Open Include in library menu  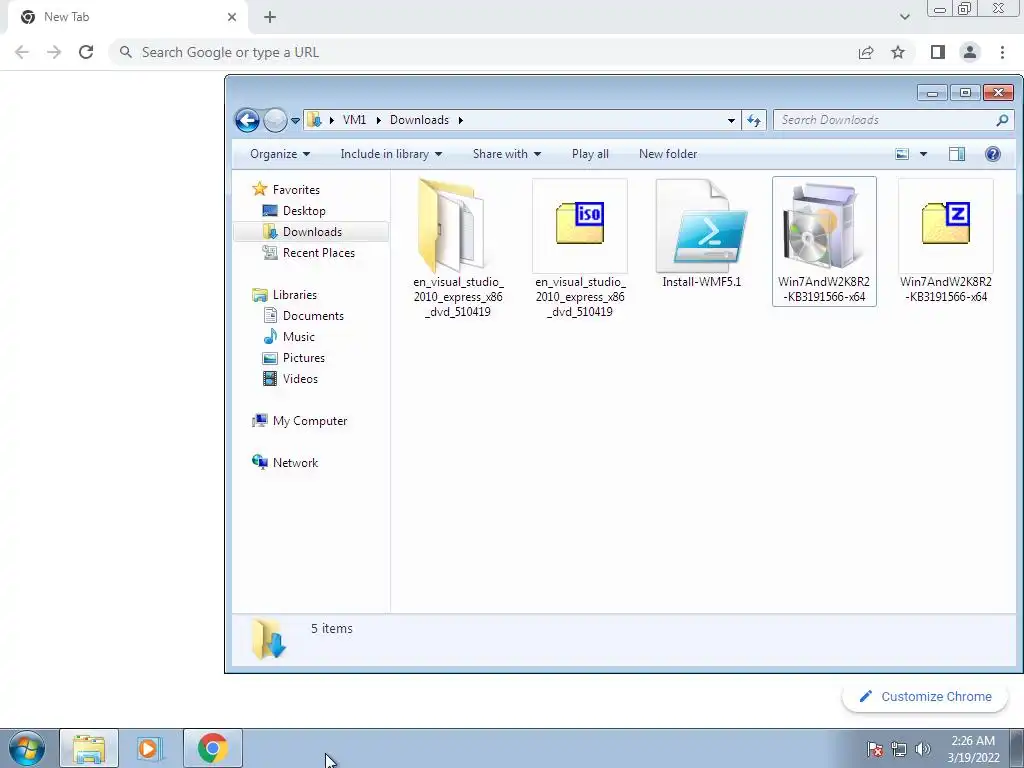click(391, 154)
